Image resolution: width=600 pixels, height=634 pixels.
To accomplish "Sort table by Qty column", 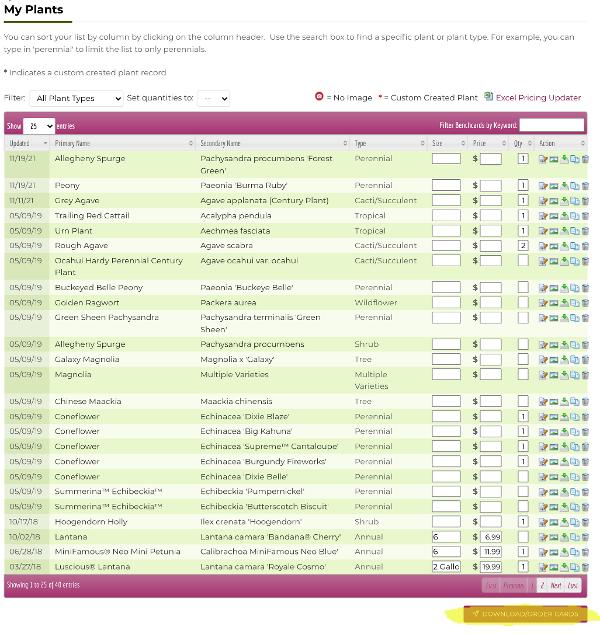I will click(x=522, y=143).
